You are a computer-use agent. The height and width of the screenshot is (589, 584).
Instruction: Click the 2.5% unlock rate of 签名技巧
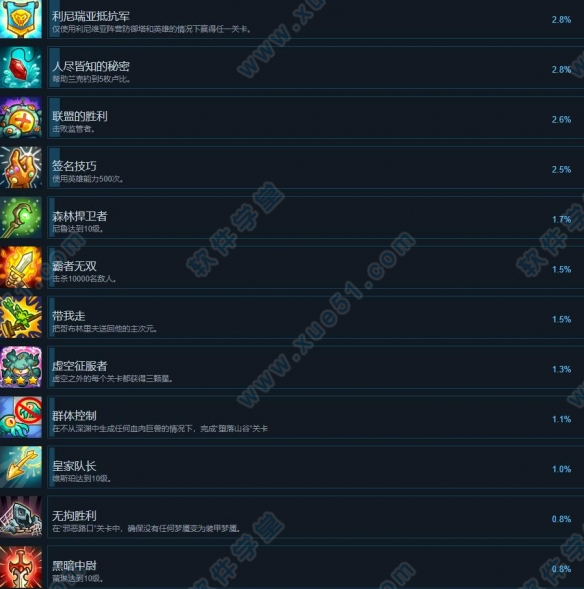[x=561, y=169]
